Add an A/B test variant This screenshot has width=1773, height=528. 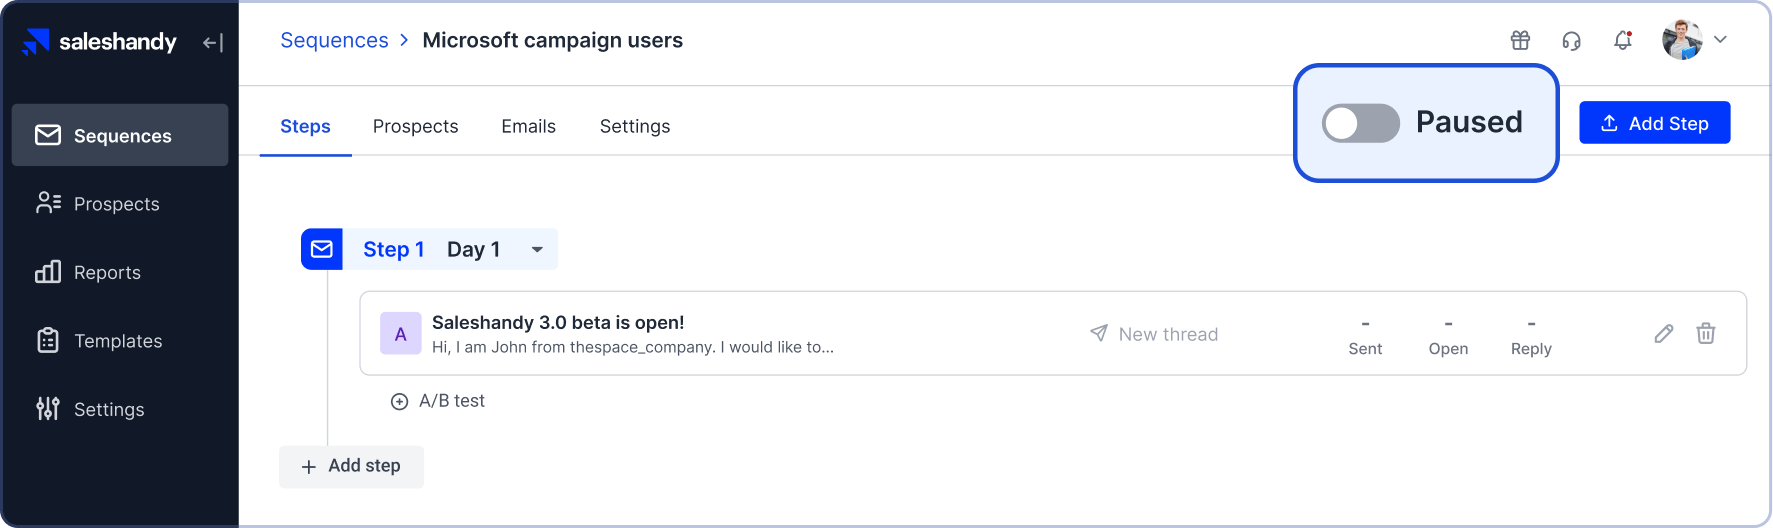click(x=438, y=401)
